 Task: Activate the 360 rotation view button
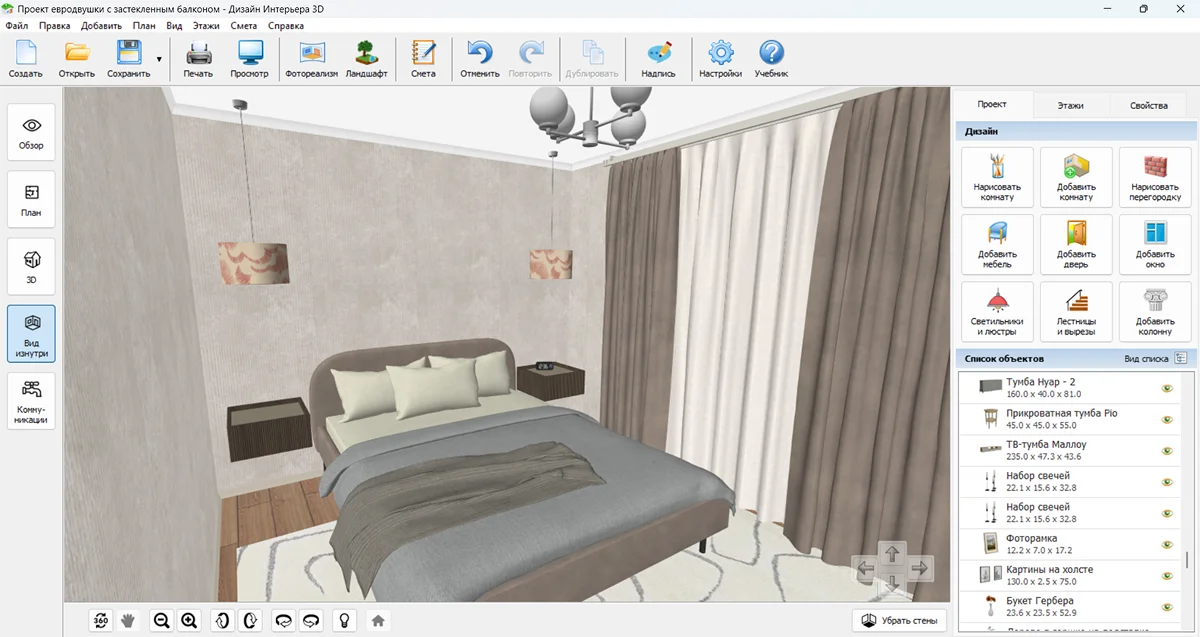(x=101, y=621)
